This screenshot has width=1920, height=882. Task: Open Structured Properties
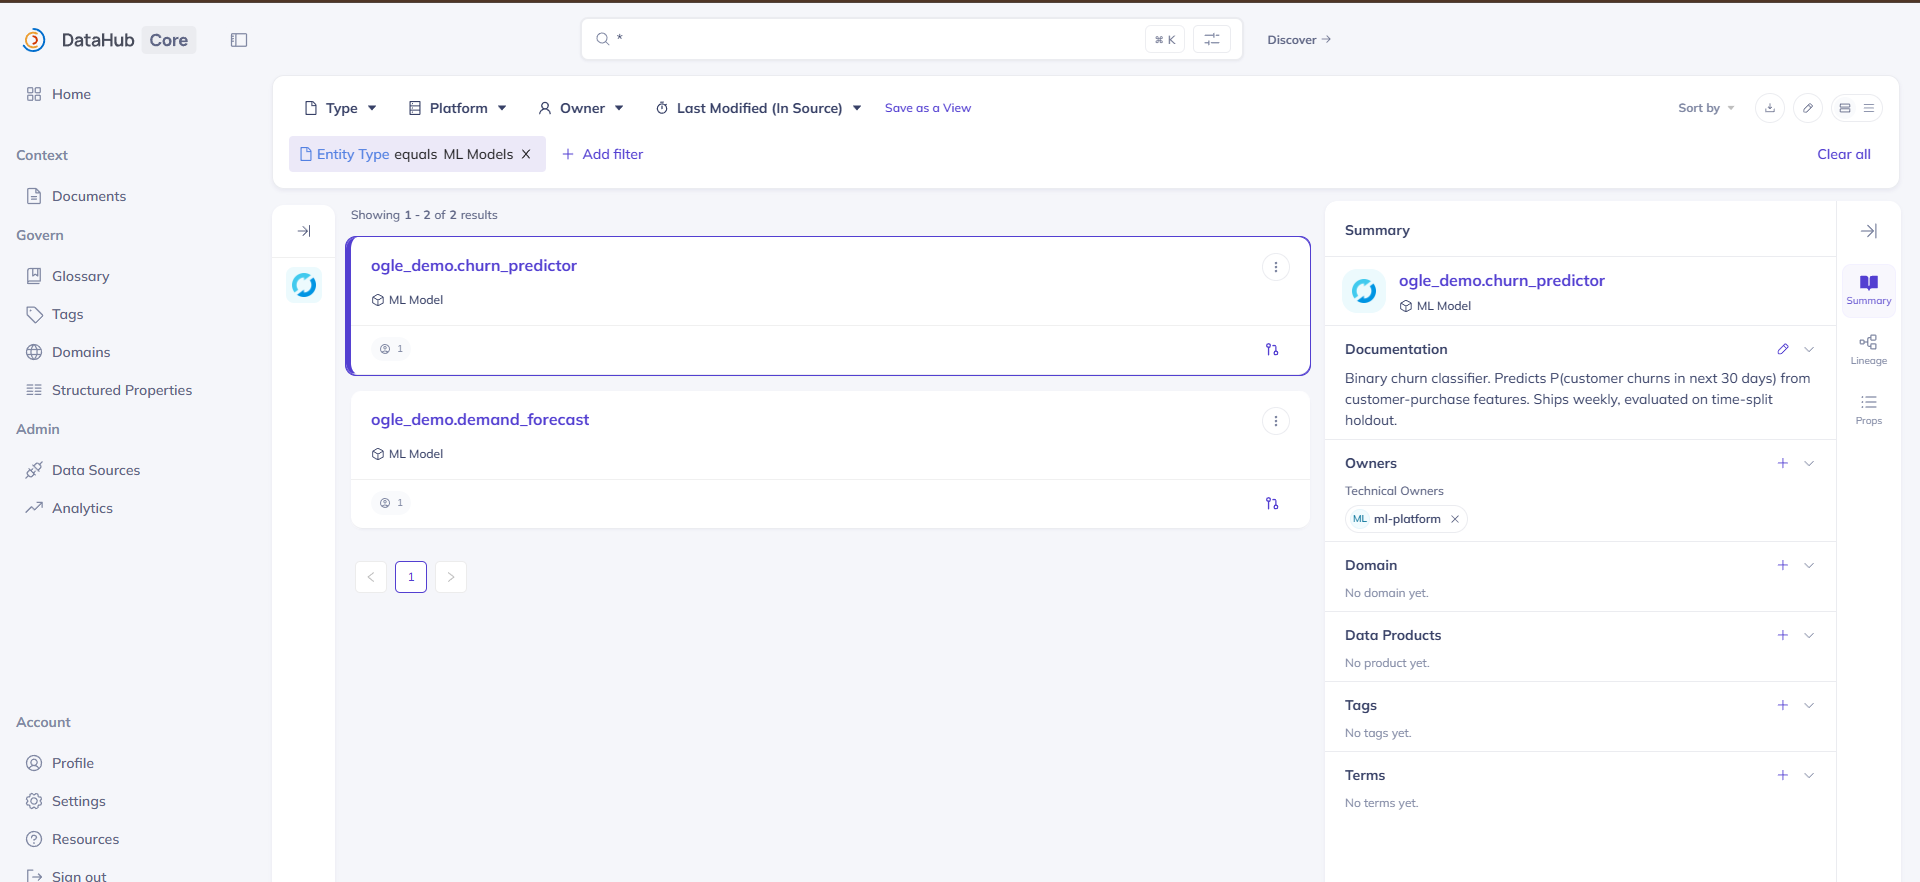(122, 390)
